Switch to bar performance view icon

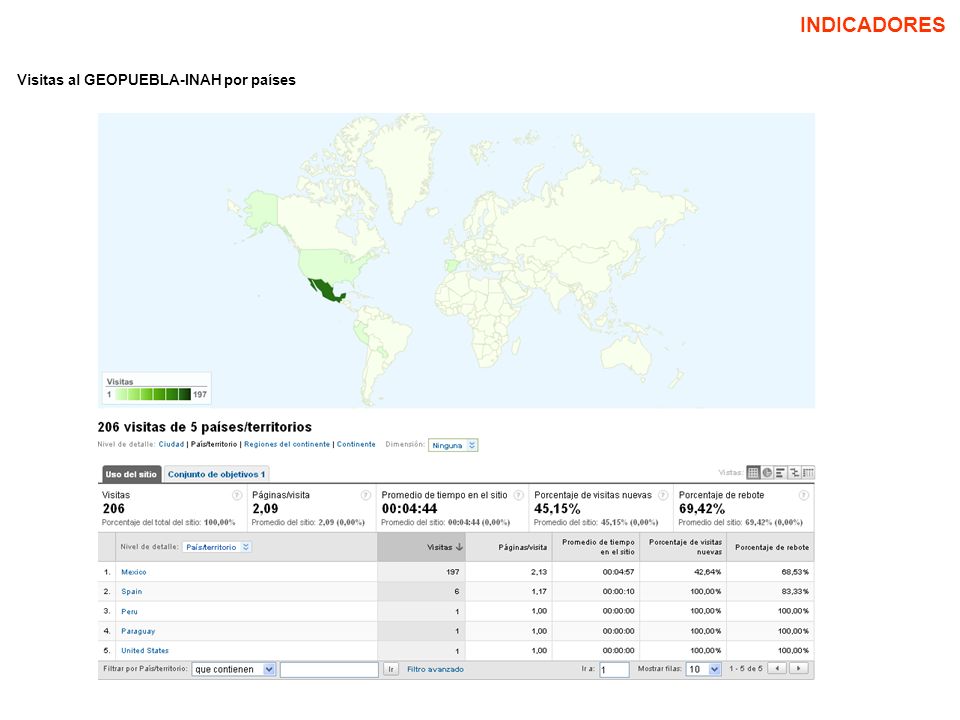coord(780,472)
